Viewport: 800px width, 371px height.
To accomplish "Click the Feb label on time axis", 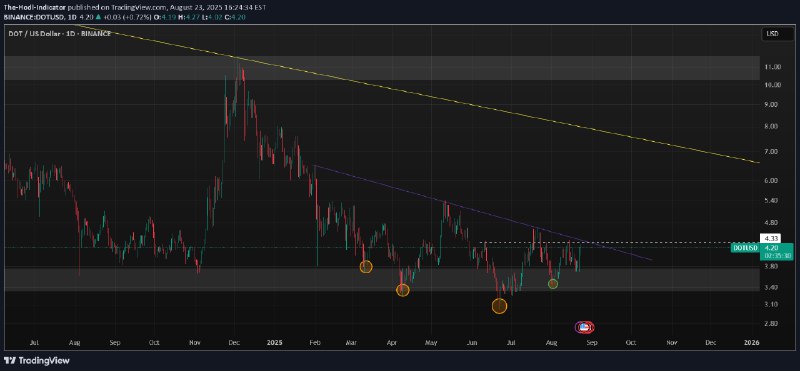I will [315, 342].
